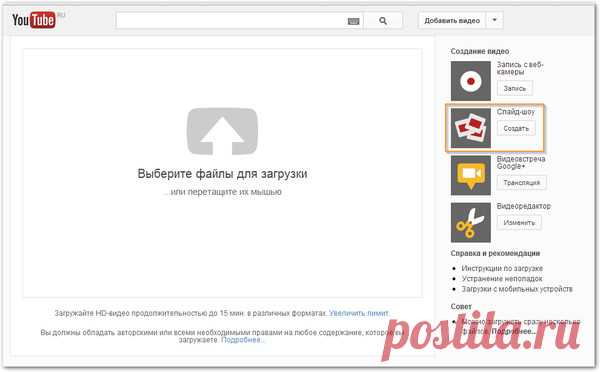Click the magnifying glass search button
600x372 pixels.
[383, 21]
